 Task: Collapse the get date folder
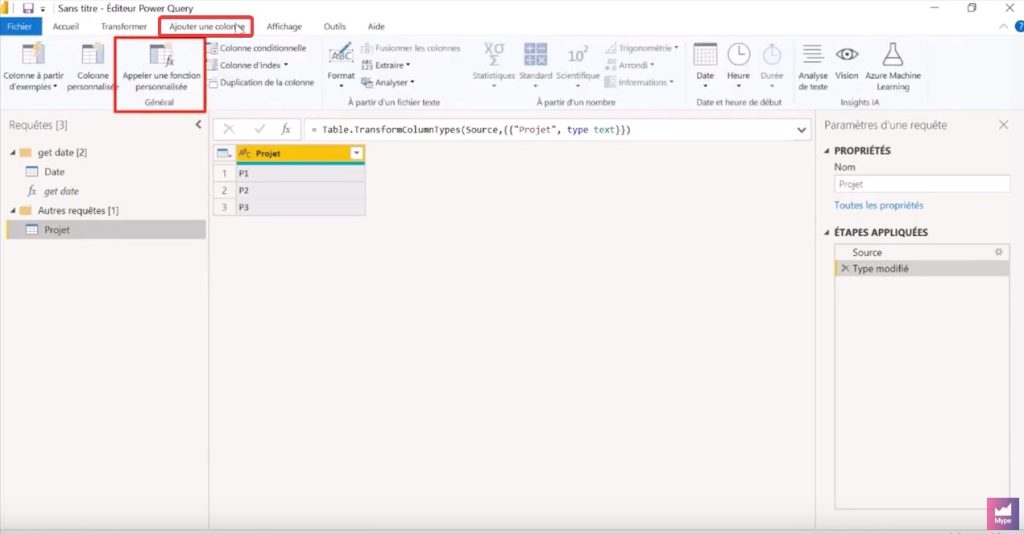[12, 152]
